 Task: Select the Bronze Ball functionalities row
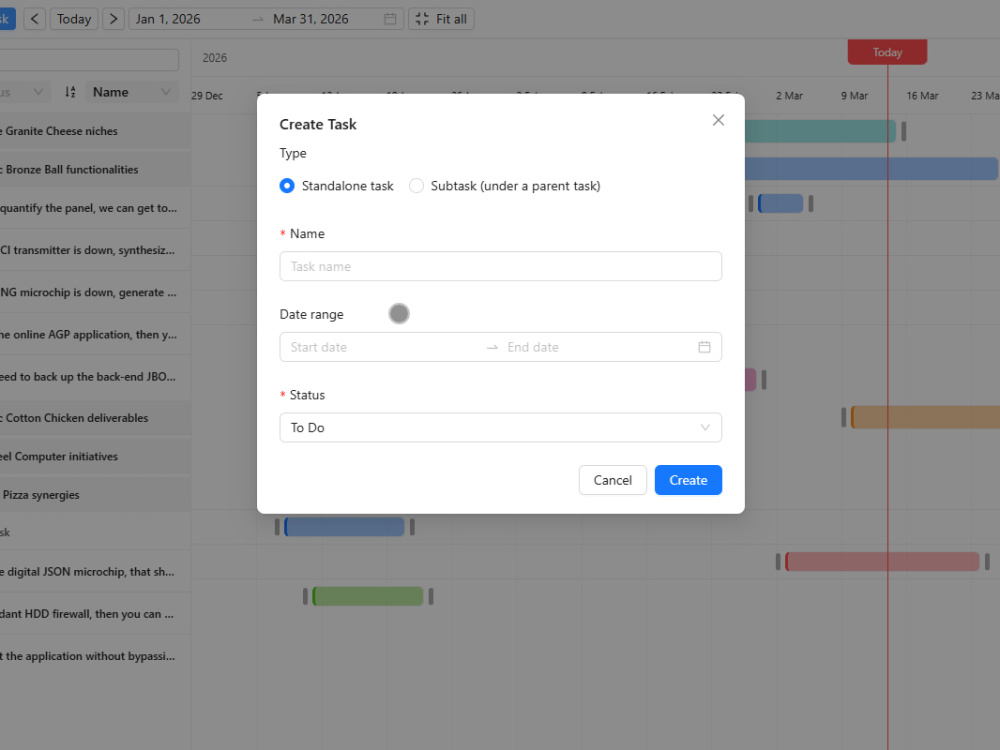coord(95,169)
